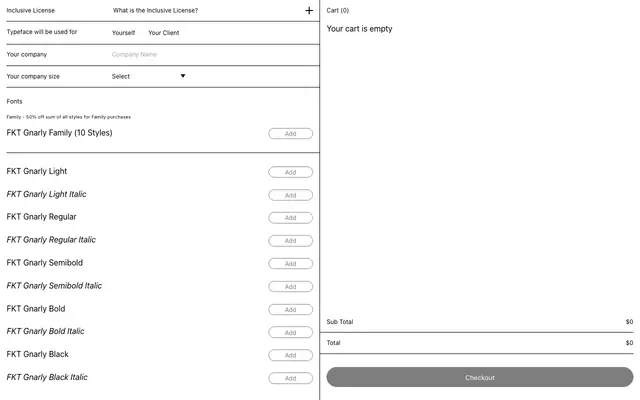Expand the Inclusive License plus icon
Image resolution: width=640 pixels, height=400 pixels.
coord(309,11)
